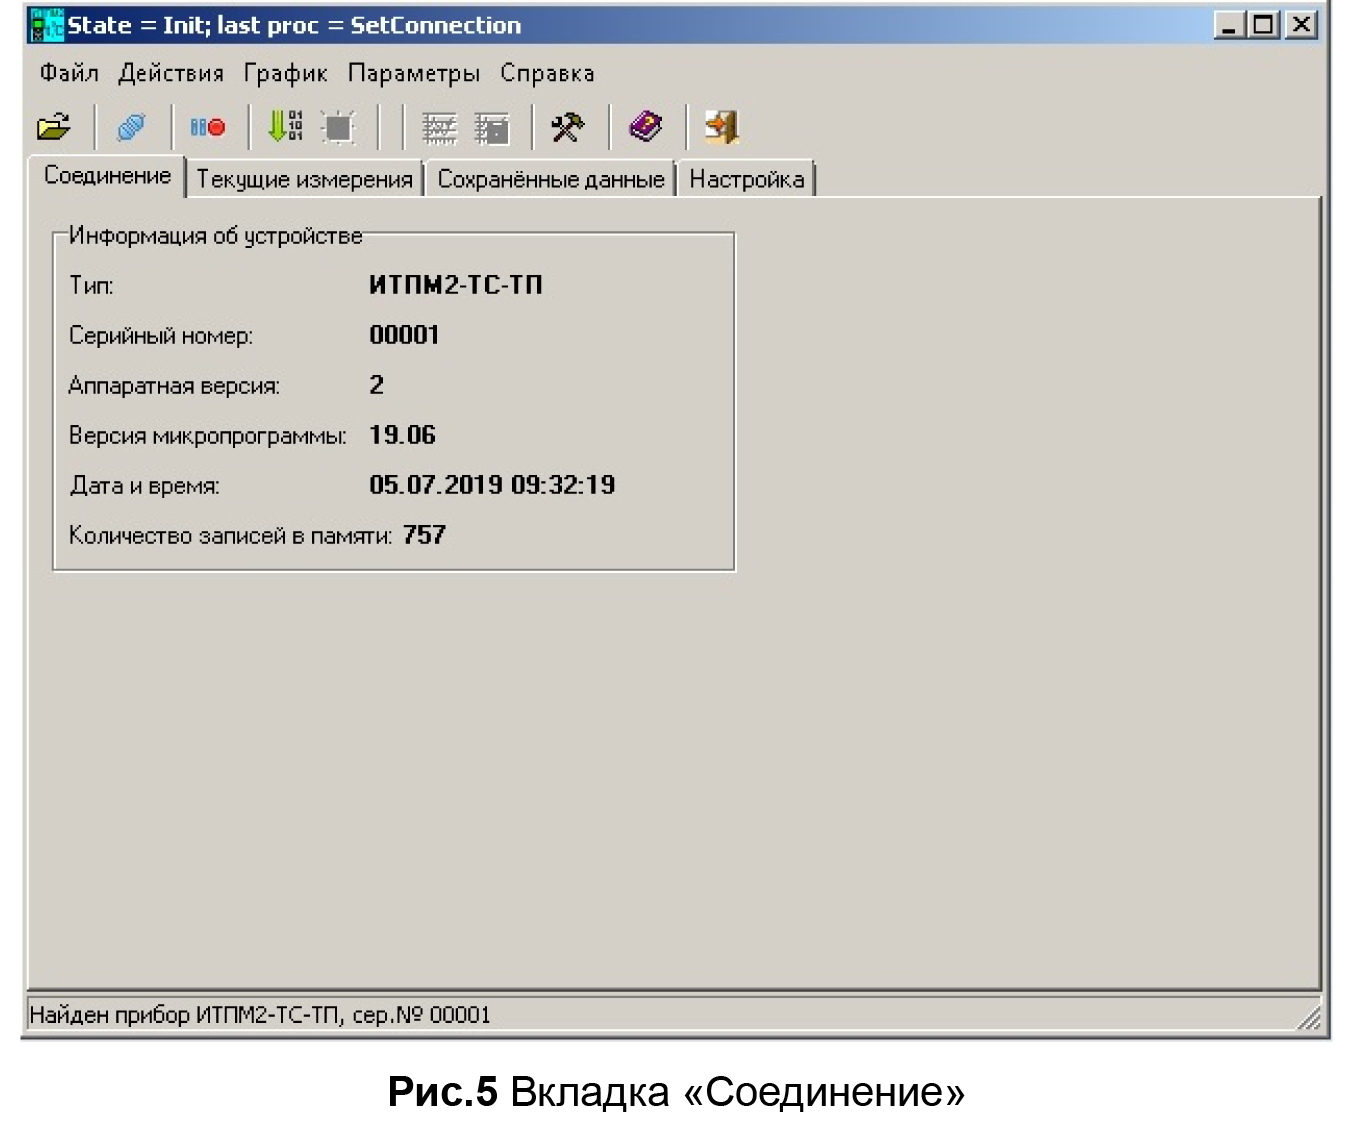Click the second grayed-out table icon
This screenshot has width=1357, height=1135.
pos(492,128)
